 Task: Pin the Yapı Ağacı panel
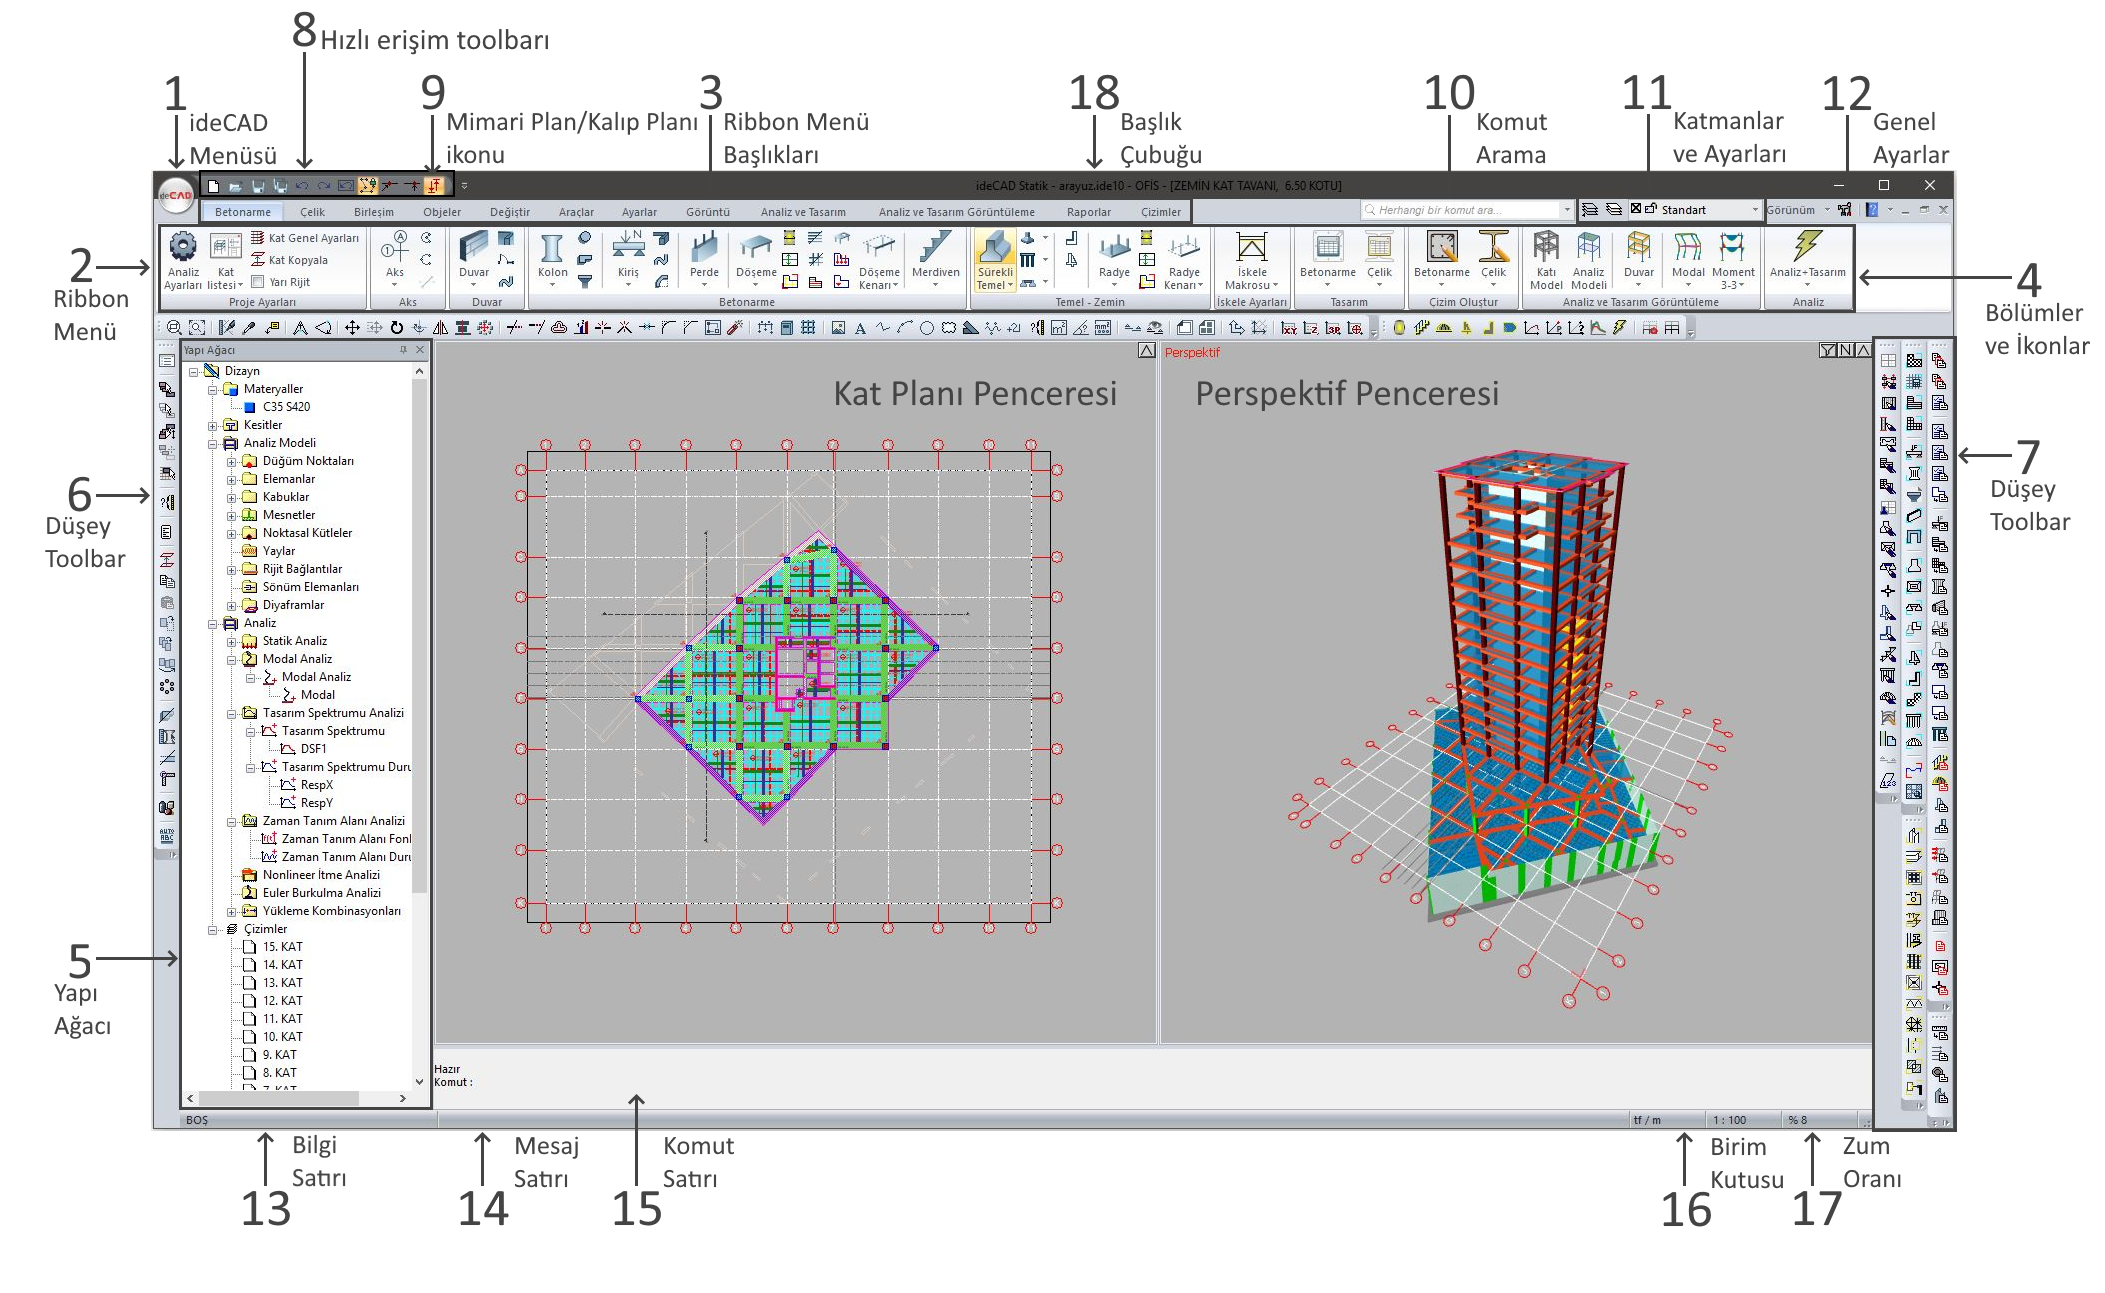coord(403,350)
